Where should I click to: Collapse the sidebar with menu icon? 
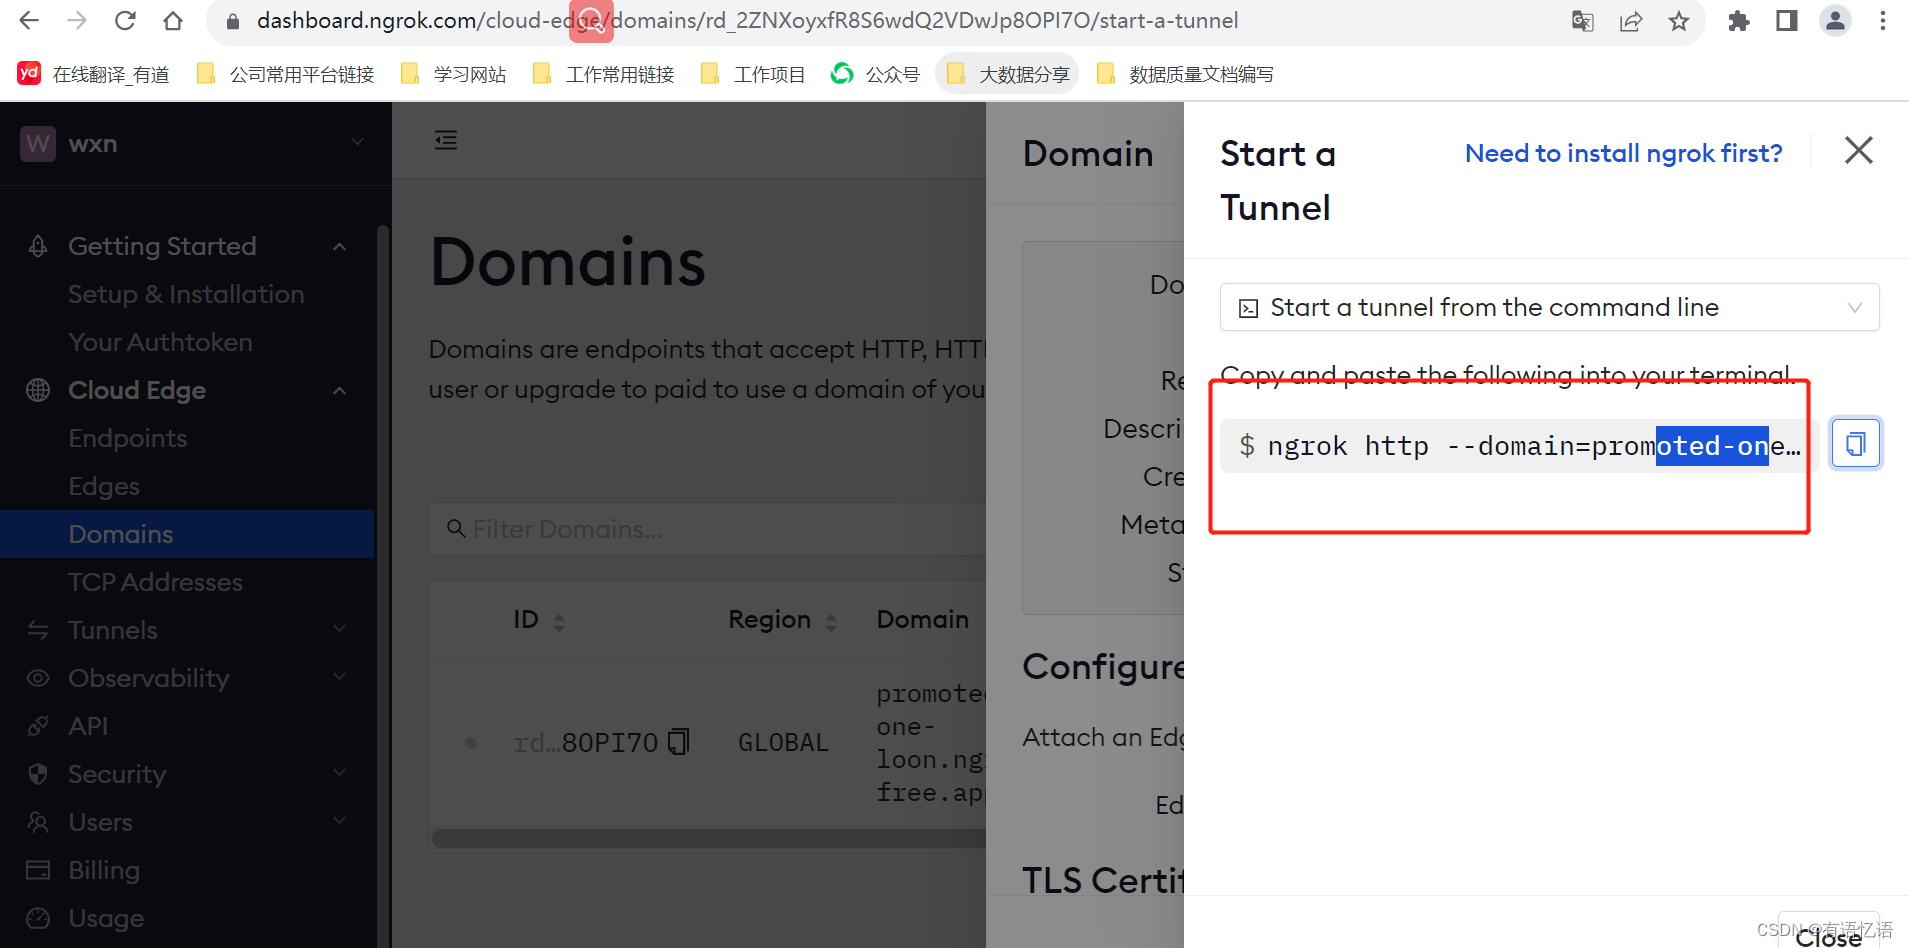pos(446,140)
